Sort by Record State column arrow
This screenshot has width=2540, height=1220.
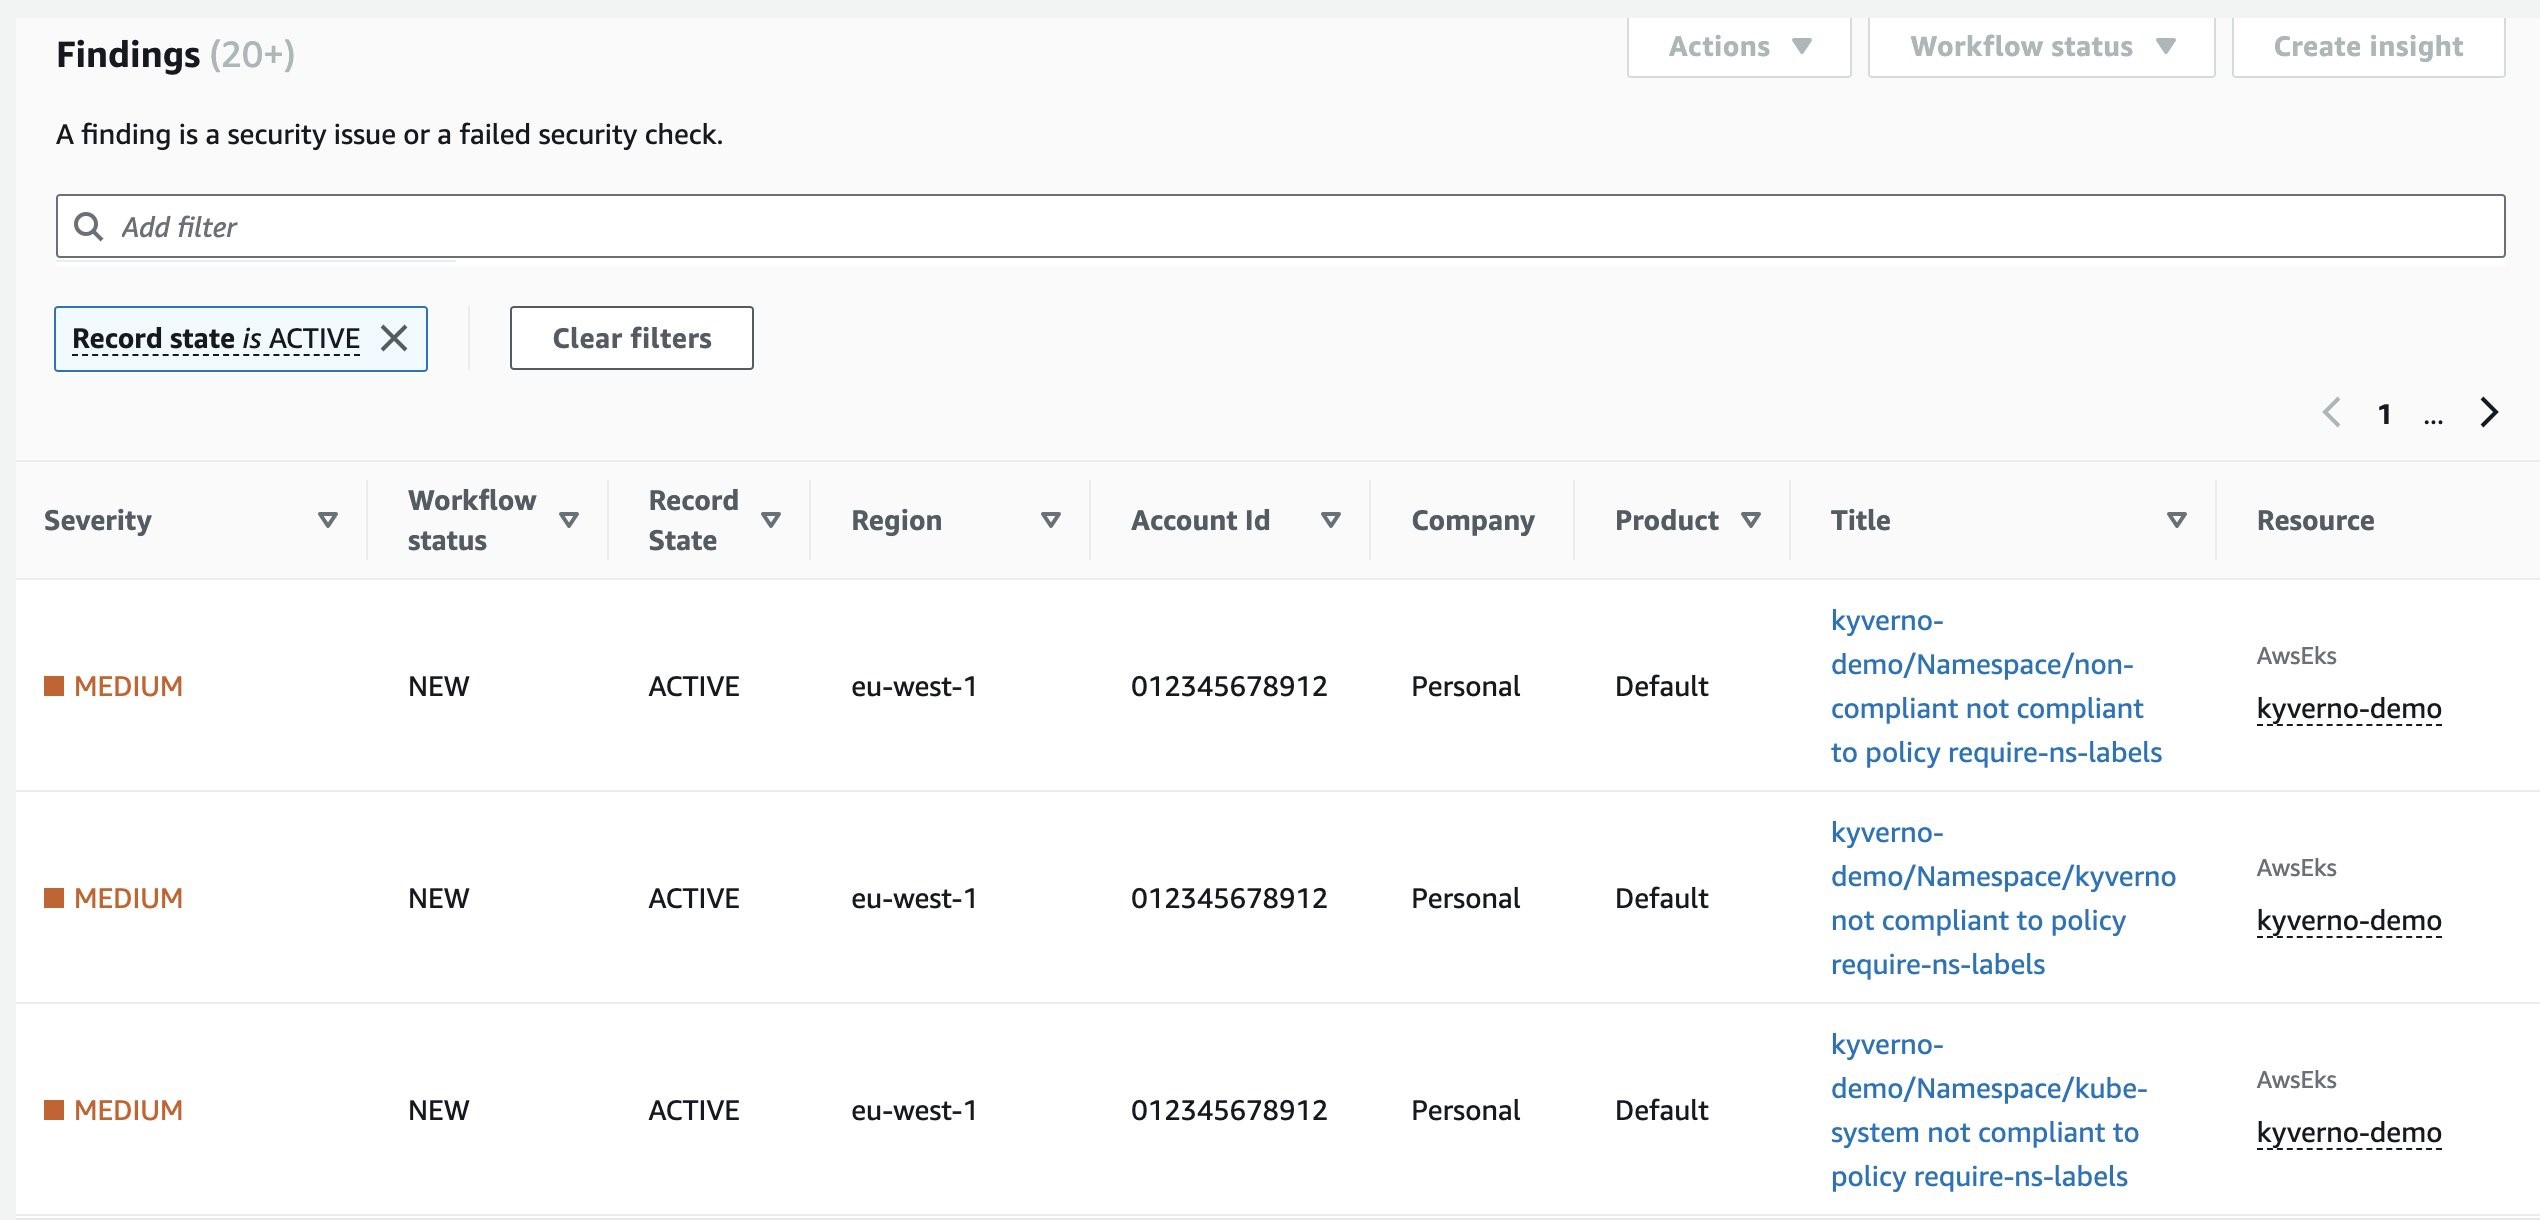click(x=771, y=520)
